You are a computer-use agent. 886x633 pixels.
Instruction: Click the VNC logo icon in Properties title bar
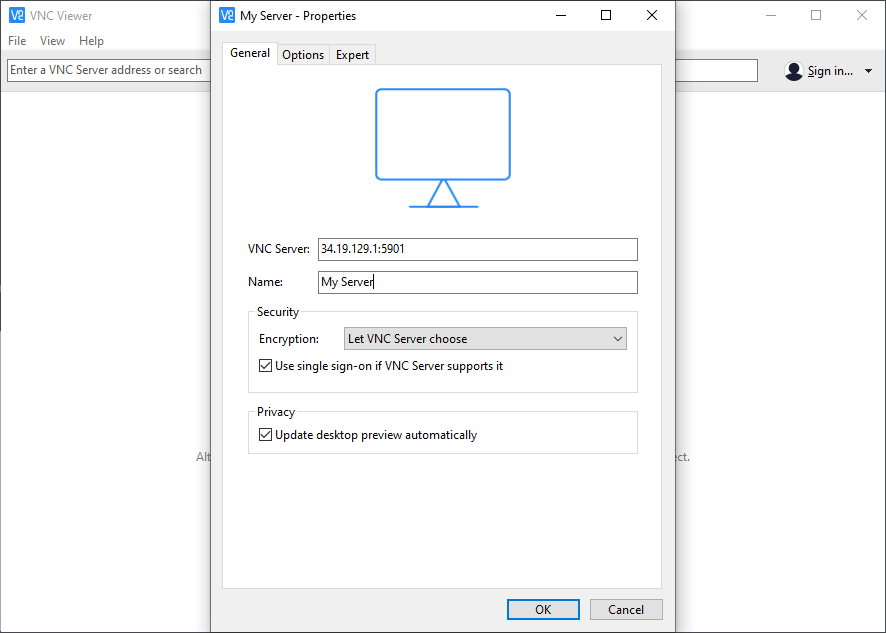(227, 15)
